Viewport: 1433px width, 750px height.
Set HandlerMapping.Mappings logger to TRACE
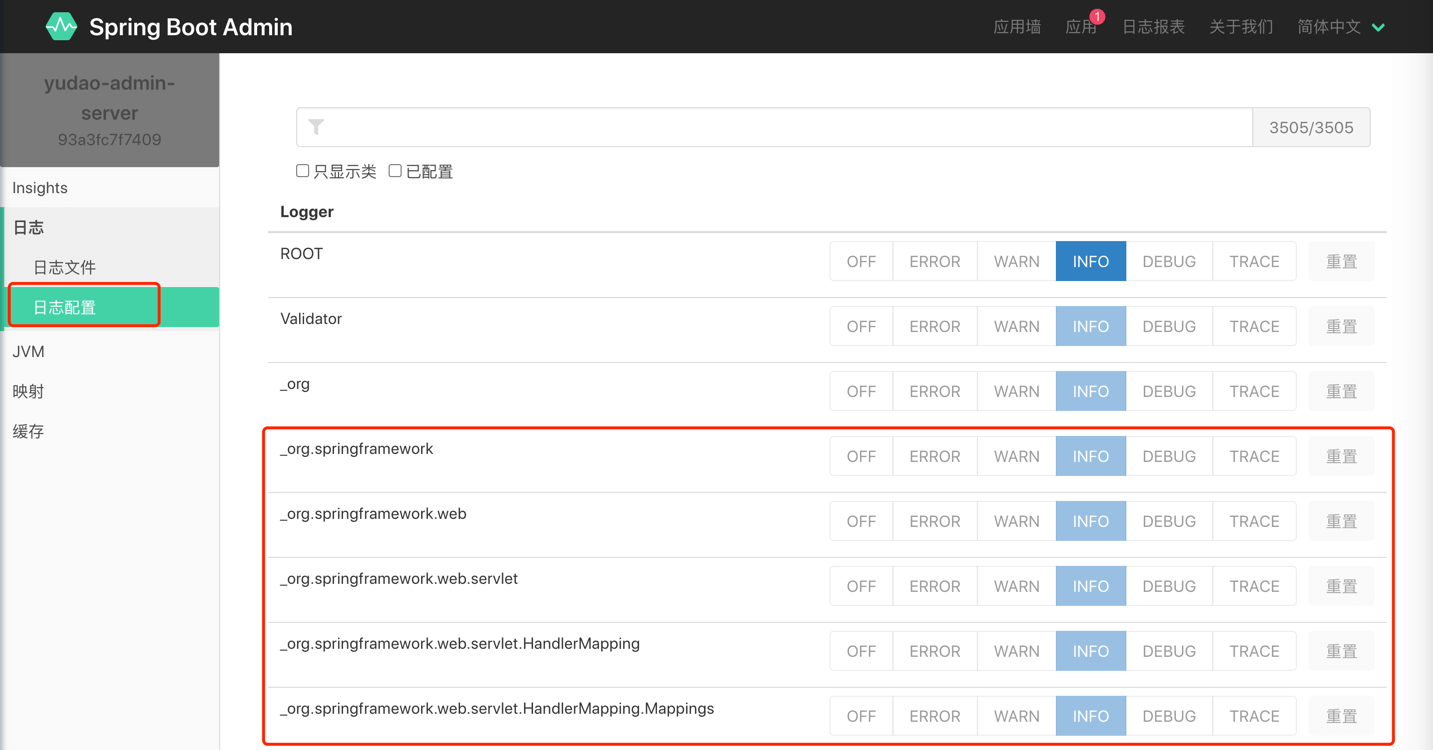coord(1254,716)
